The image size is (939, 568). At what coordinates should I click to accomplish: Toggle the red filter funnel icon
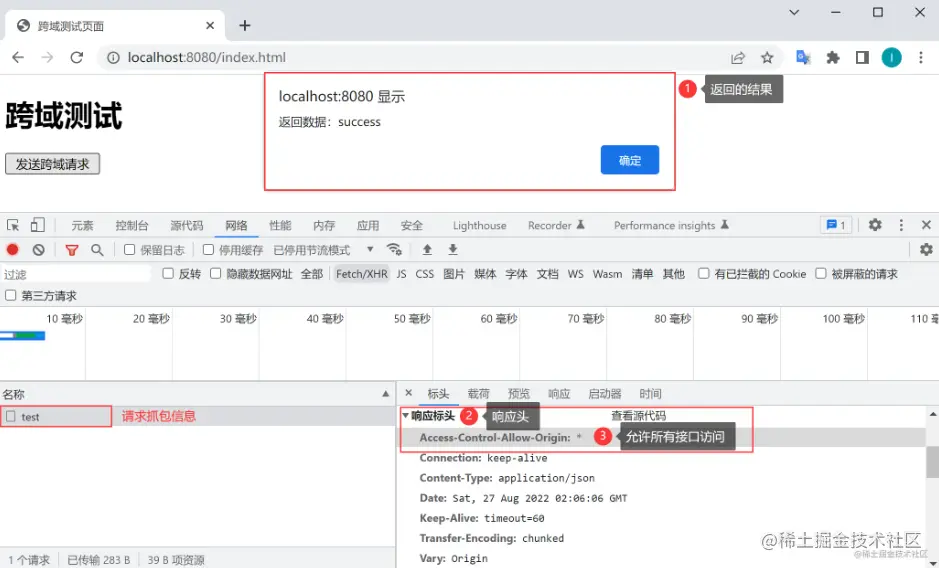point(72,250)
